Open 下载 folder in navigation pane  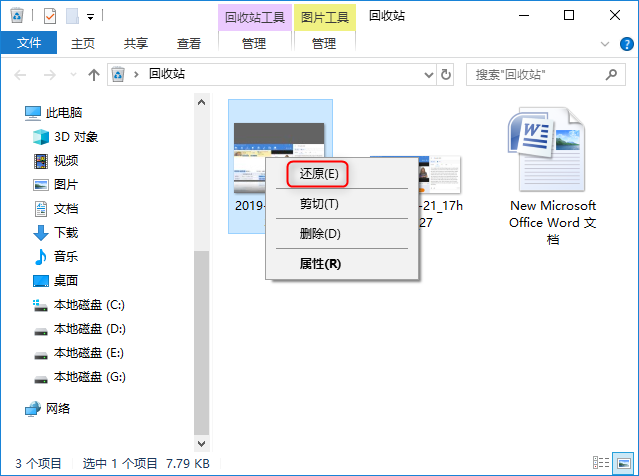click(66, 233)
